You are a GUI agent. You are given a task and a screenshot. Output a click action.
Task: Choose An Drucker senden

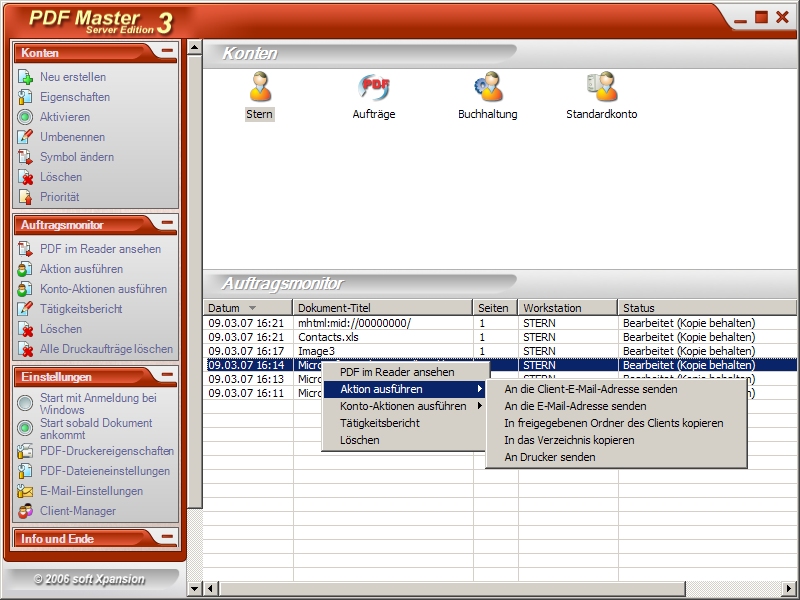click(x=616, y=457)
